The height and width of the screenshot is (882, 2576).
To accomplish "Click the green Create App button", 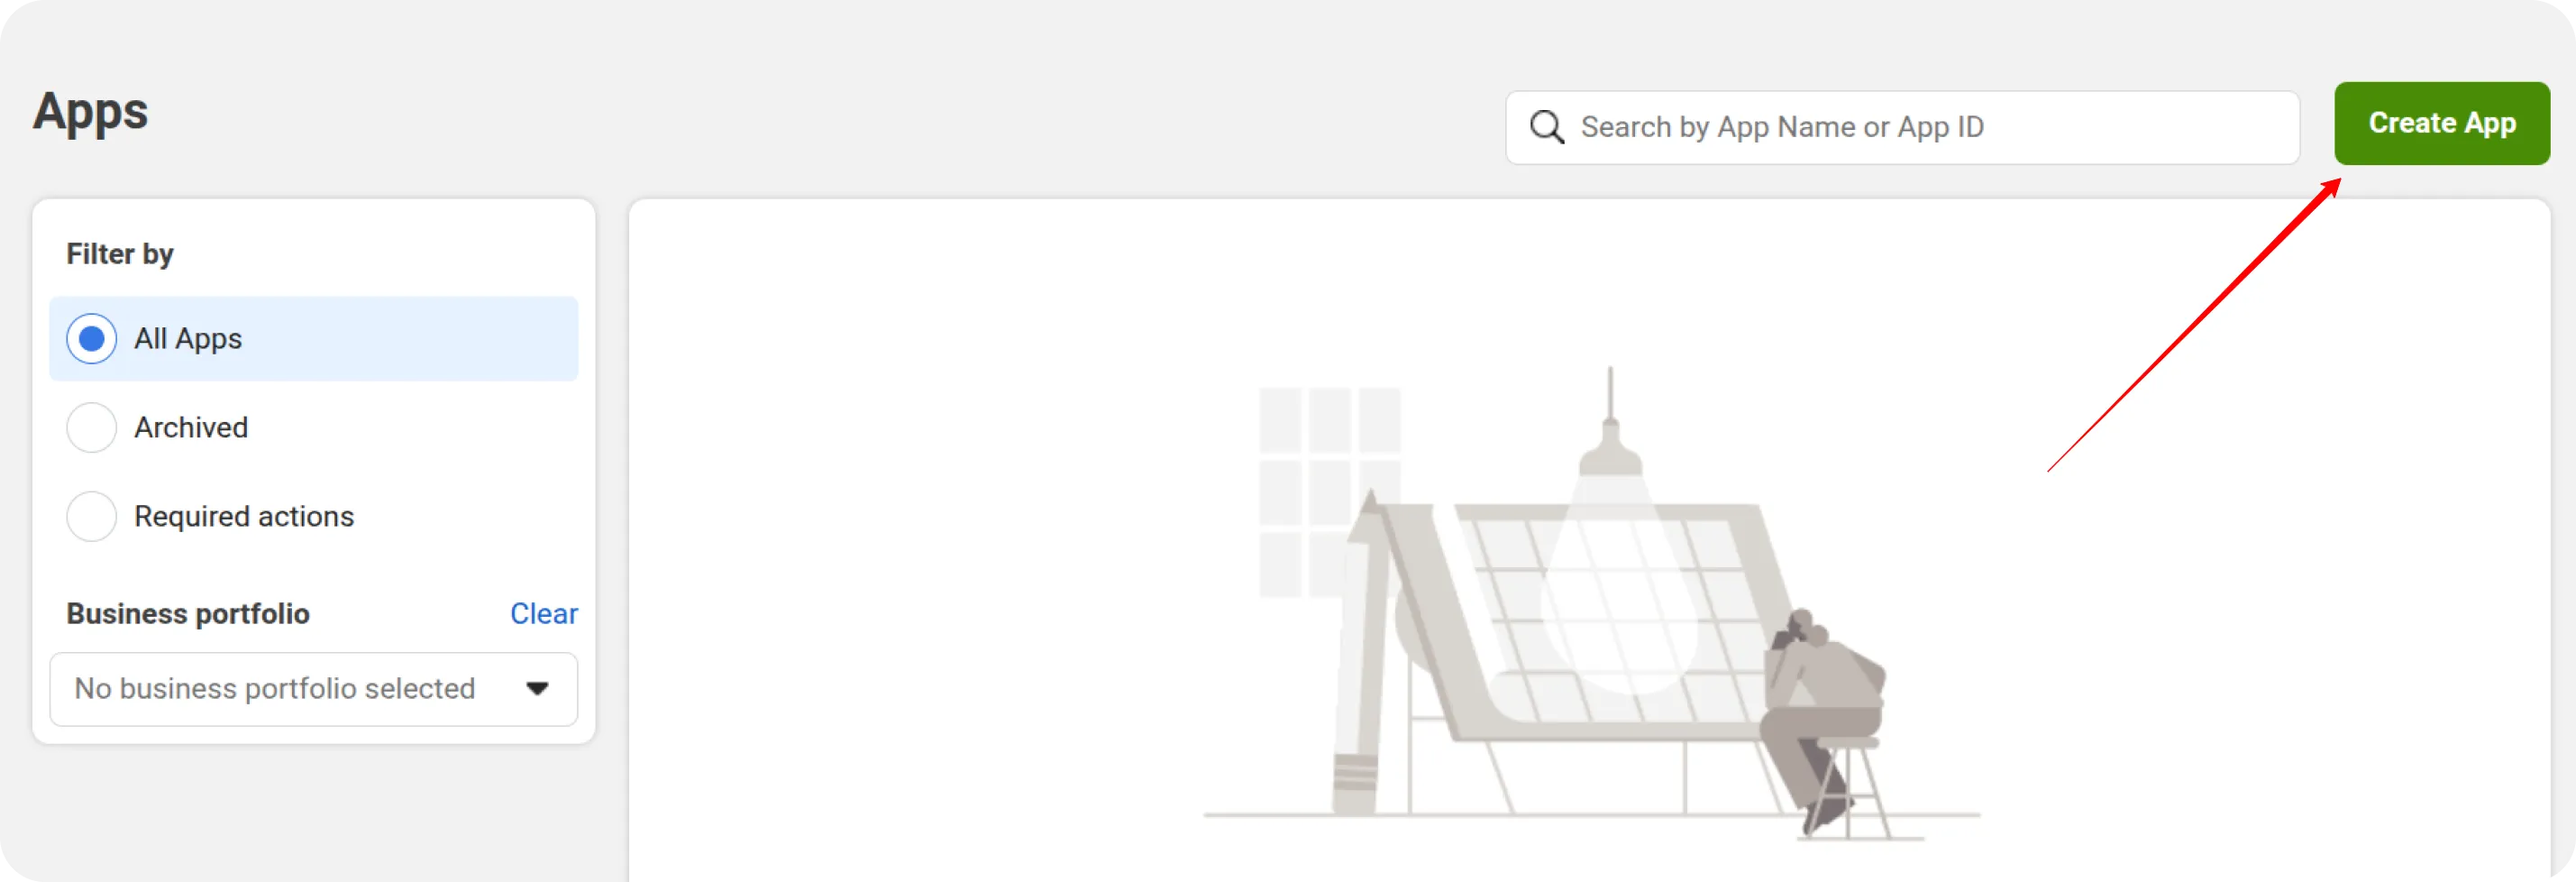I will click(2442, 123).
